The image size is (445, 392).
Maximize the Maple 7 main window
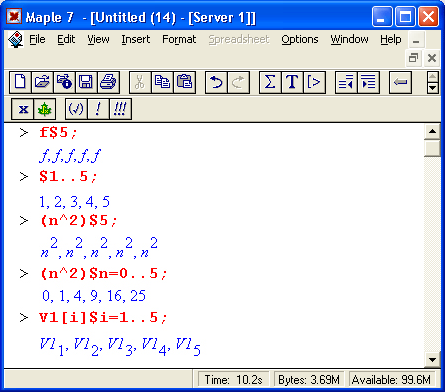pyautogui.click(x=405, y=16)
